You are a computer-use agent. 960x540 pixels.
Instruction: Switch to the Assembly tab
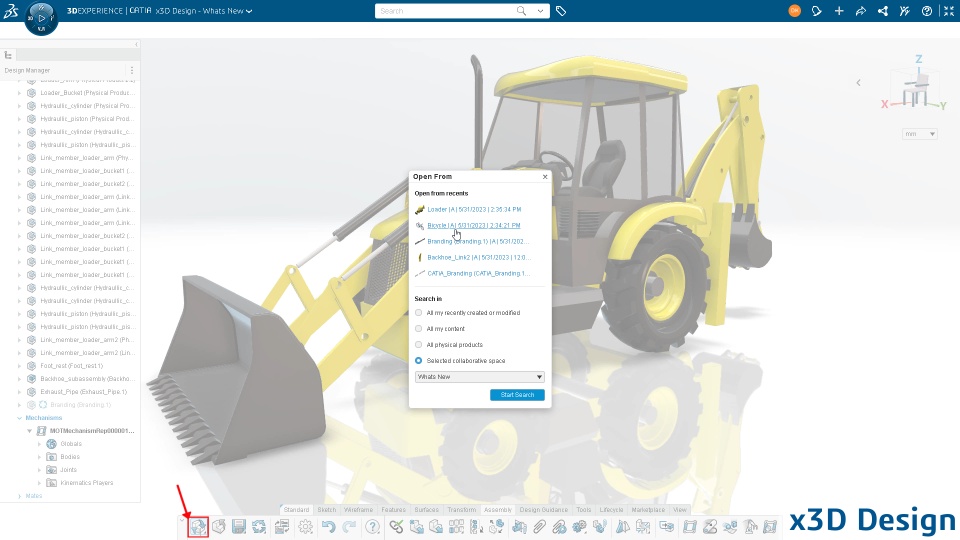click(498, 509)
